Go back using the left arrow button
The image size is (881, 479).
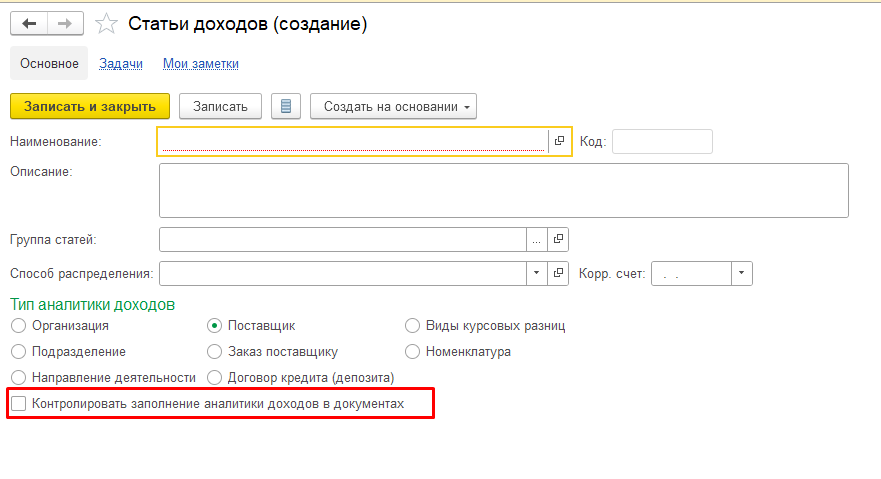pyautogui.click(x=29, y=24)
